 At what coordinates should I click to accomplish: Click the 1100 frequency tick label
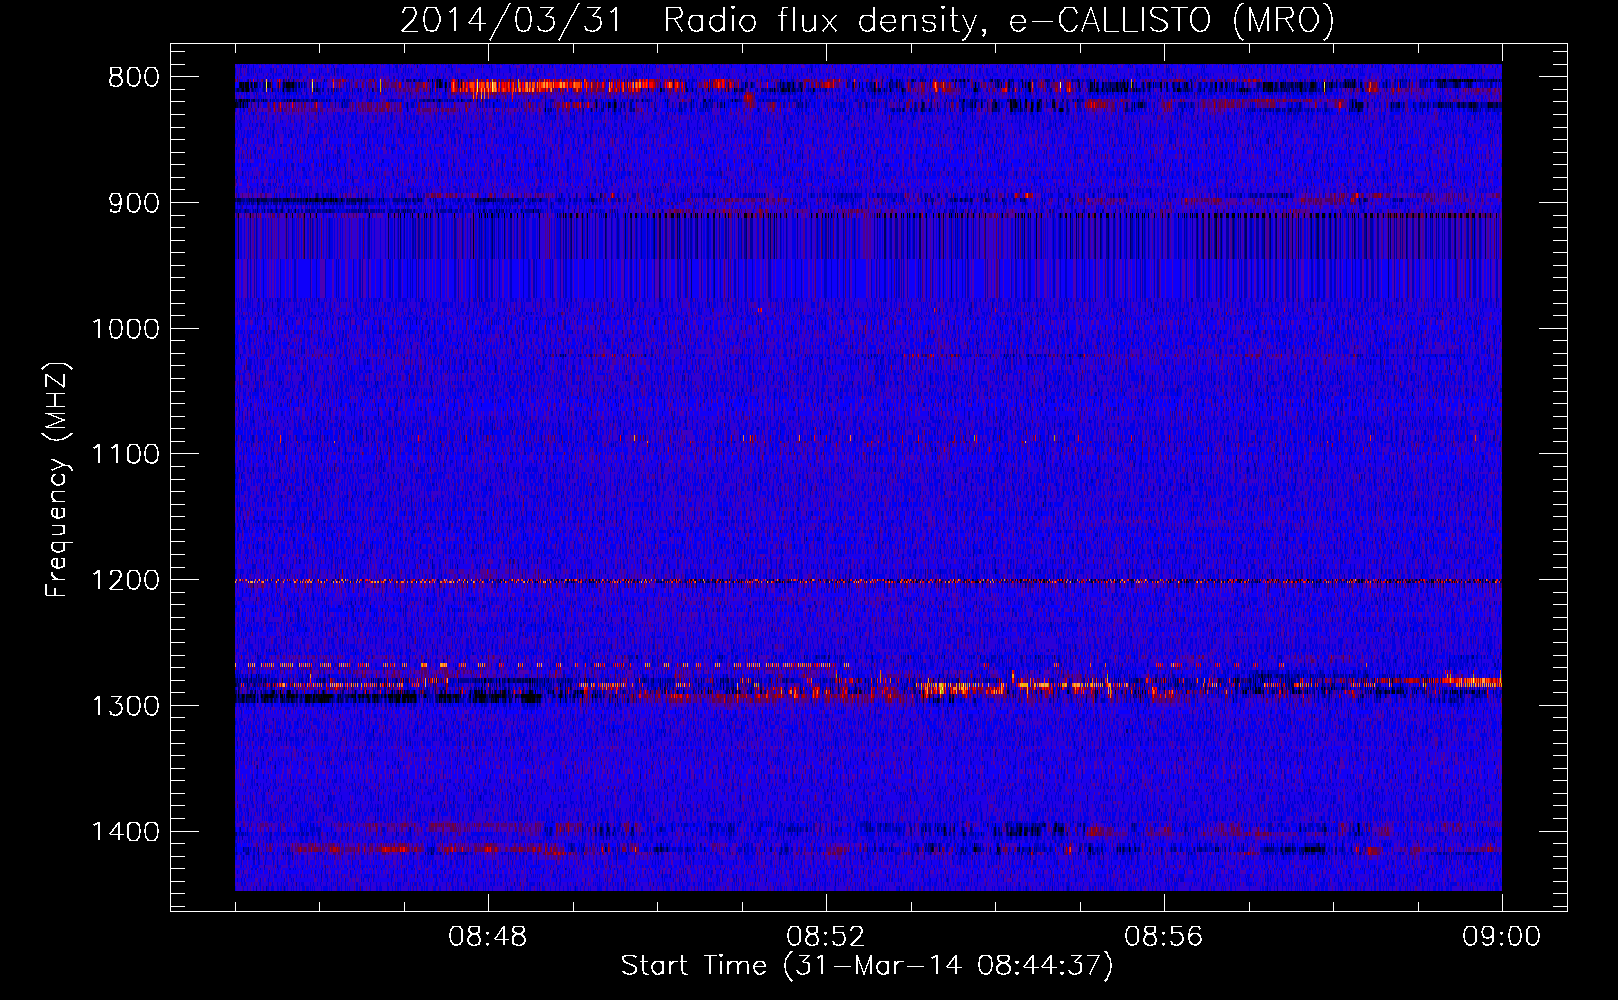point(126,455)
